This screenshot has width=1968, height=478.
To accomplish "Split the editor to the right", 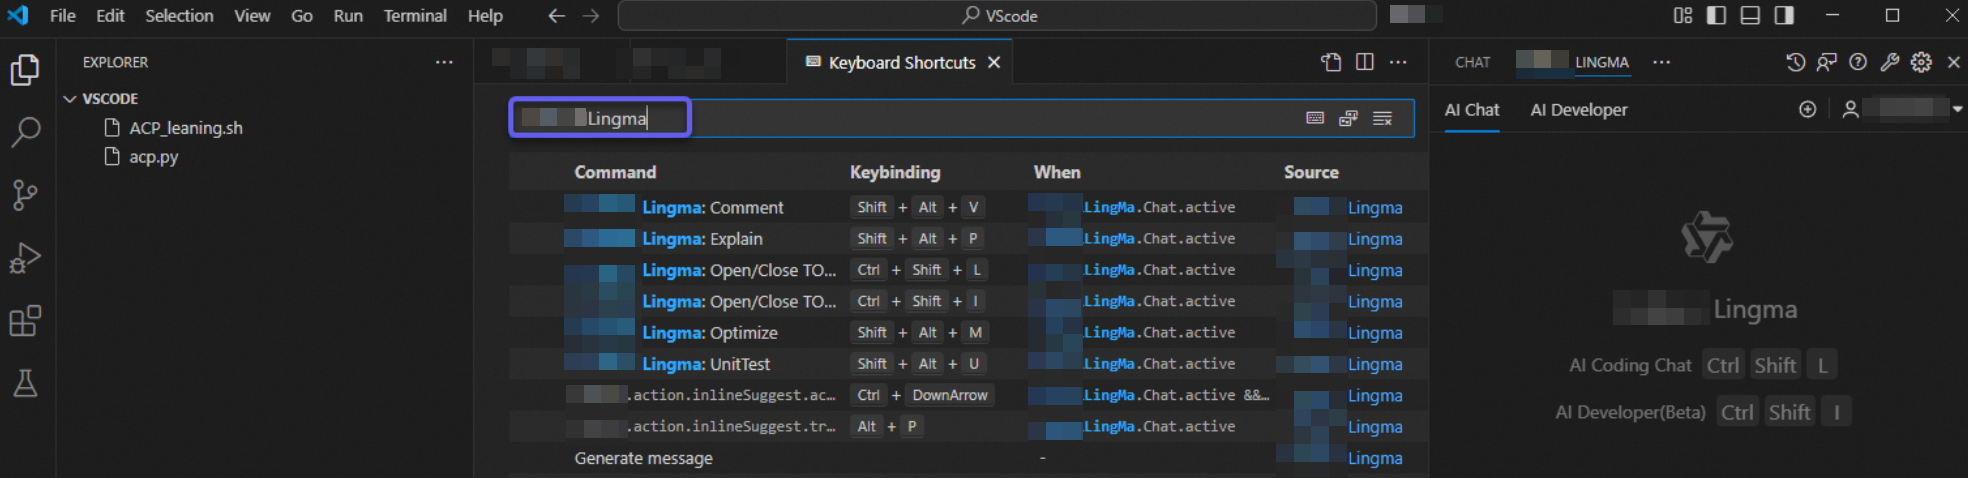I will click(x=1365, y=62).
